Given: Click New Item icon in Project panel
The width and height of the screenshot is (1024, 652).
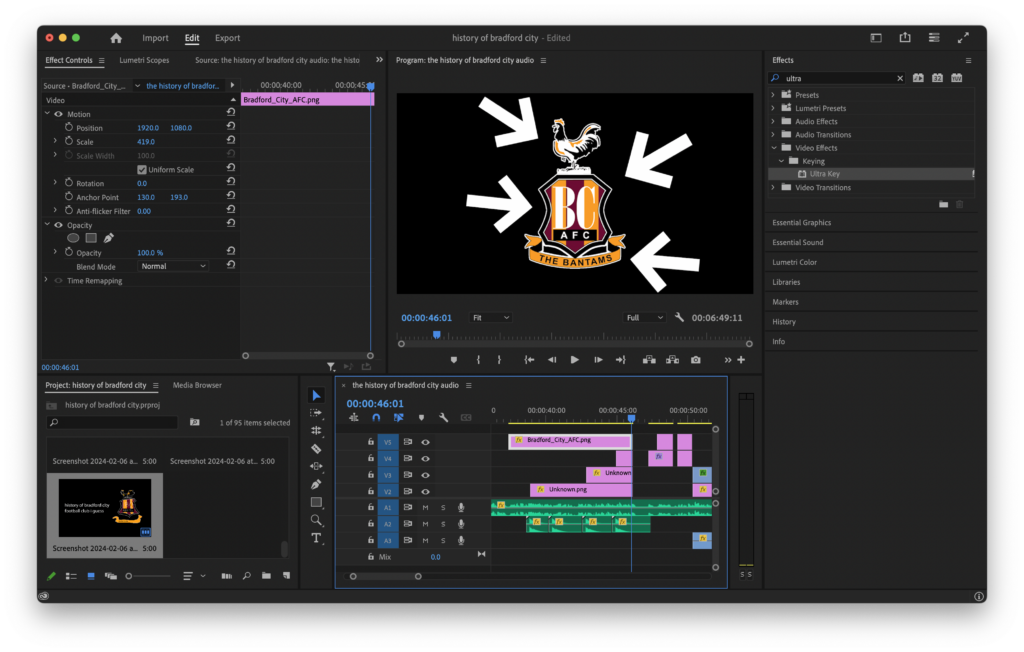Looking at the screenshot, I should (287, 576).
